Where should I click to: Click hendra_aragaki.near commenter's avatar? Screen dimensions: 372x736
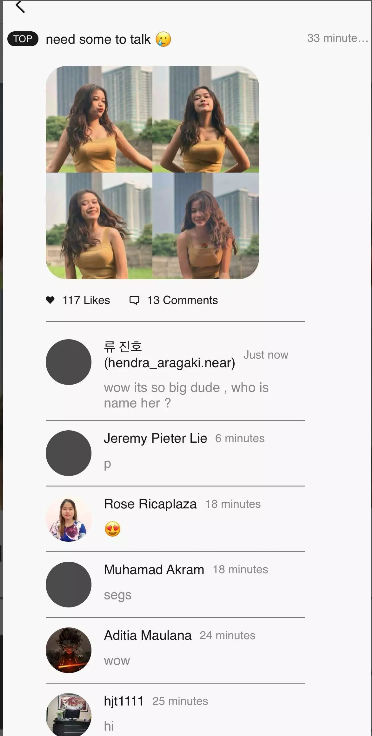pos(68,362)
